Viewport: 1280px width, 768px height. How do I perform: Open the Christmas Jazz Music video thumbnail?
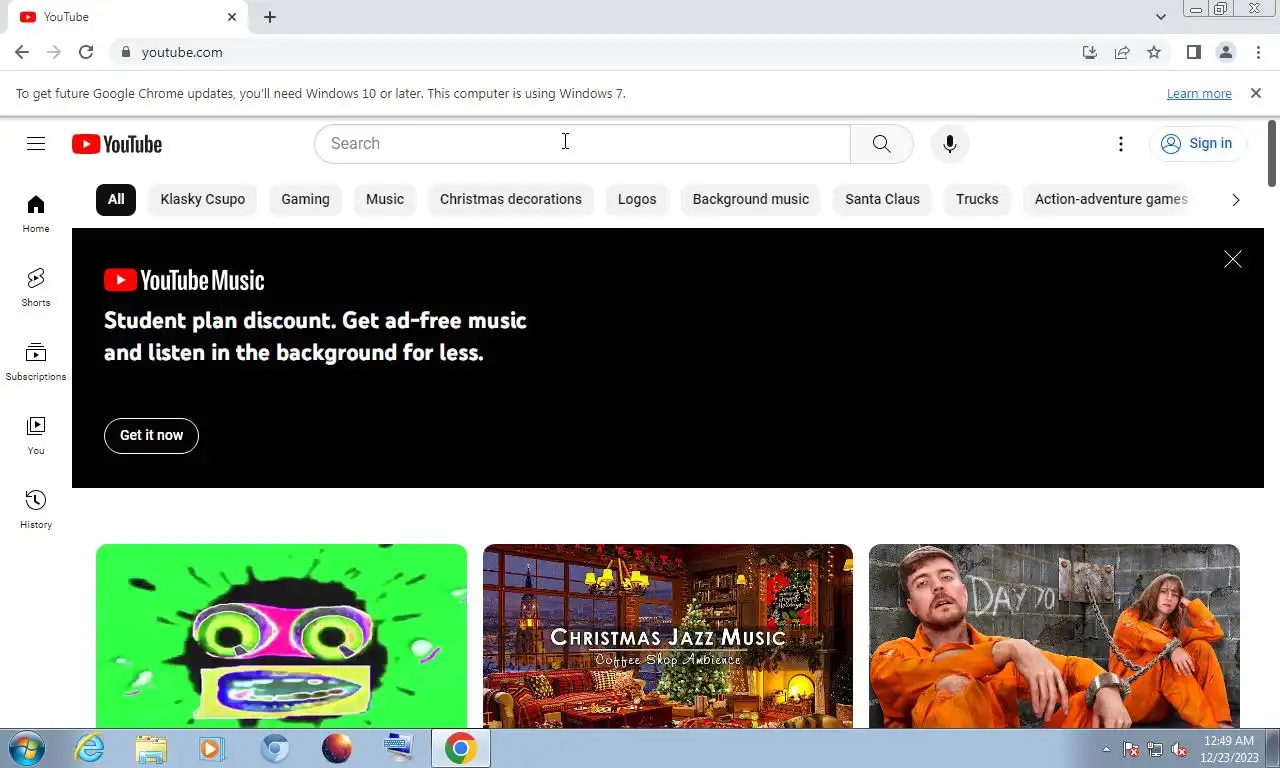668,636
